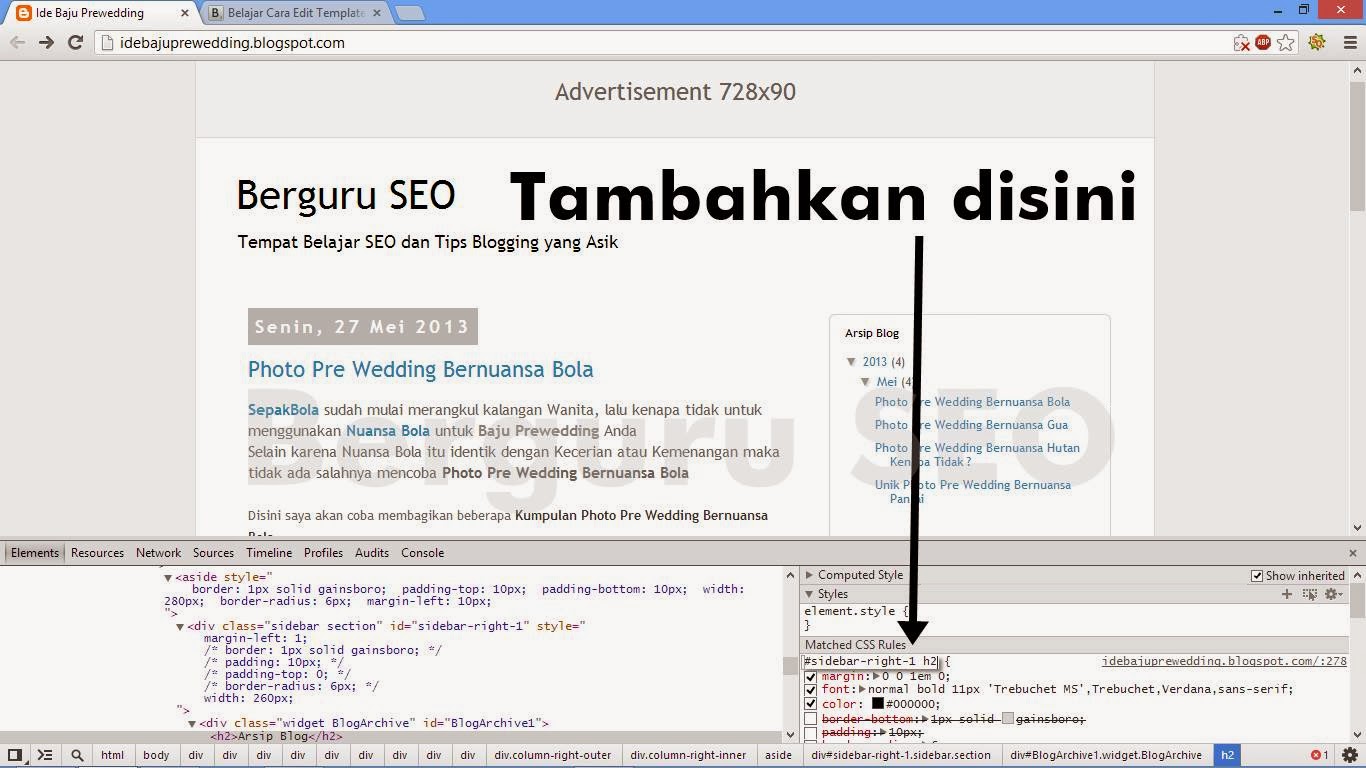This screenshot has width=1366, height=768.
Task: Select the body breadcrumb item
Action: (x=156, y=755)
